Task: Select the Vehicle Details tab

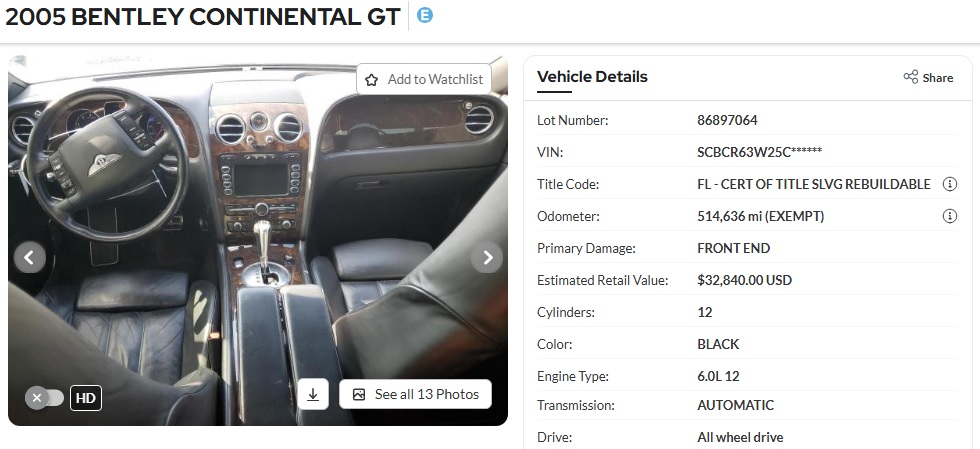Action: point(592,77)
